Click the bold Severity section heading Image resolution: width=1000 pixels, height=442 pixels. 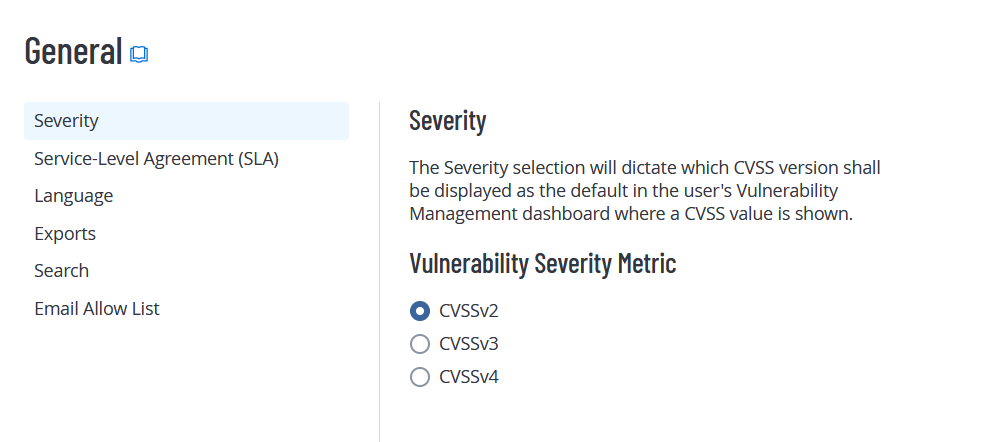pos(447,121)
